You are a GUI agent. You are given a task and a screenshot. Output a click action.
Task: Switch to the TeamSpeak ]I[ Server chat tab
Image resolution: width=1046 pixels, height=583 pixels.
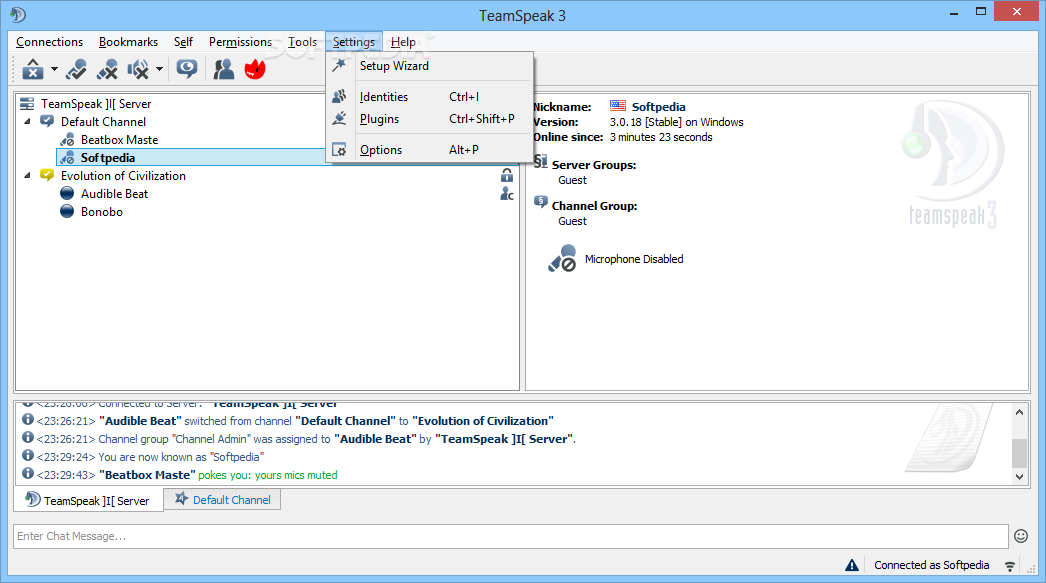88,500
